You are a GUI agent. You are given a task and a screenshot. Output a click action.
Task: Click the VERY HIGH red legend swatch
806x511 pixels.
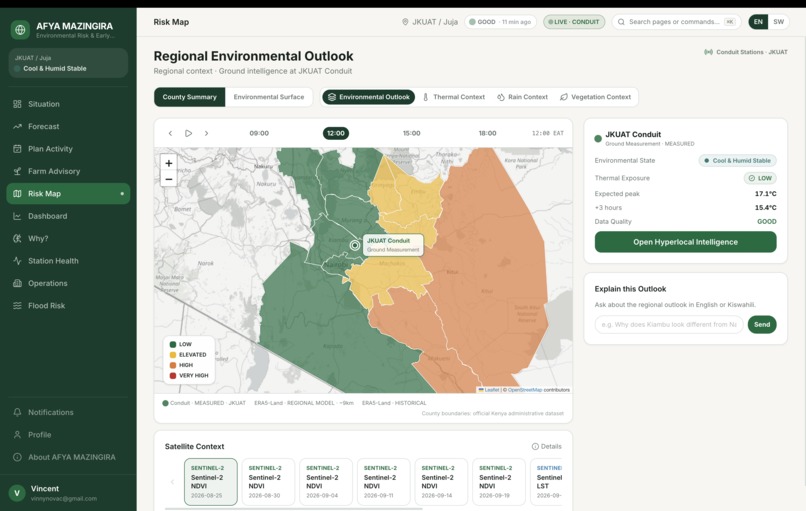(x=173, y=376)
